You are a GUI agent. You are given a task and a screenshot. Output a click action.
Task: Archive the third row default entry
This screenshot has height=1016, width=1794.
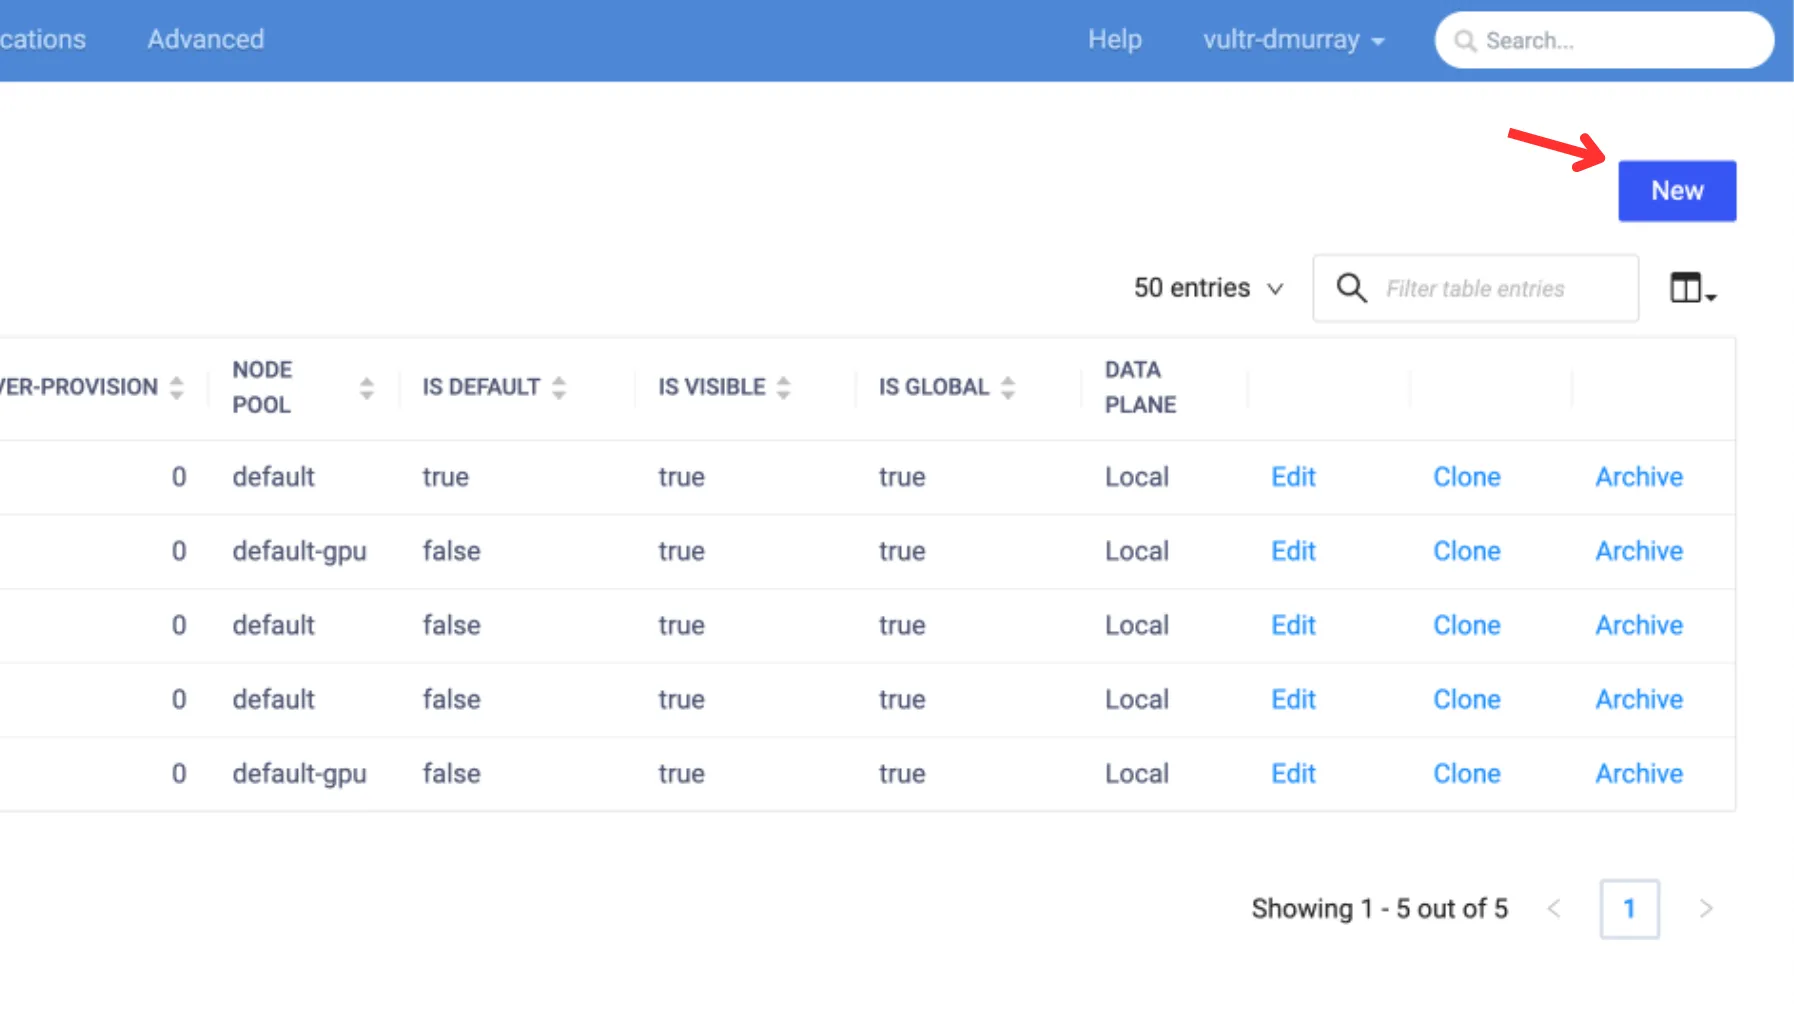(x=1639, y=625)
